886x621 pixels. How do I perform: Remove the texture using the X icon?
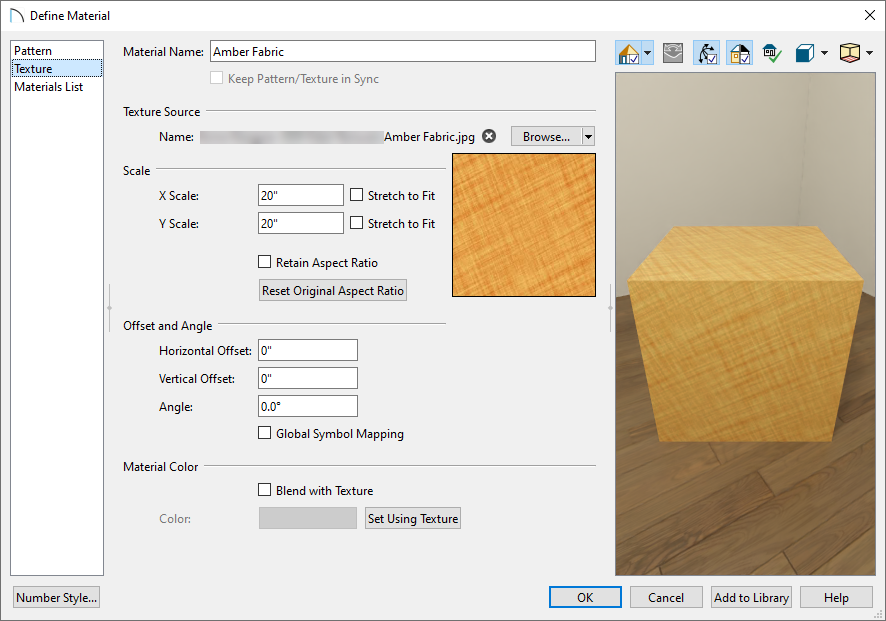pos(488,136)
